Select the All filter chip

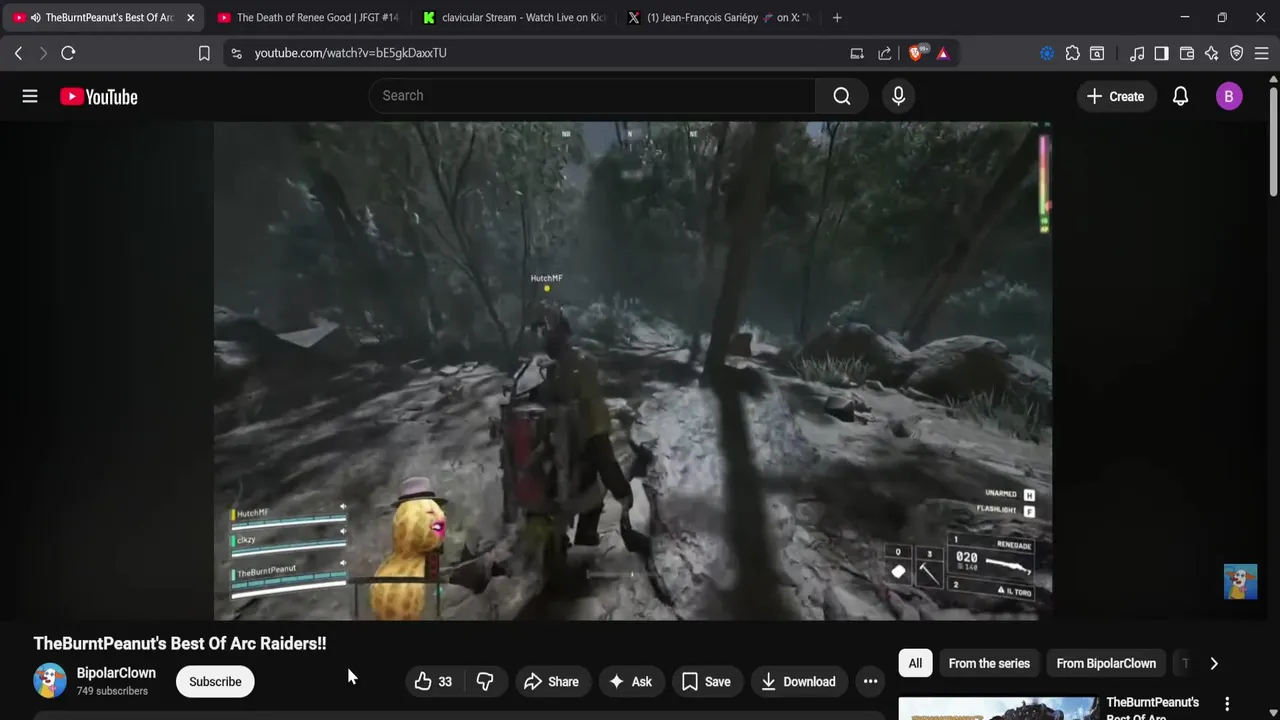915,663
